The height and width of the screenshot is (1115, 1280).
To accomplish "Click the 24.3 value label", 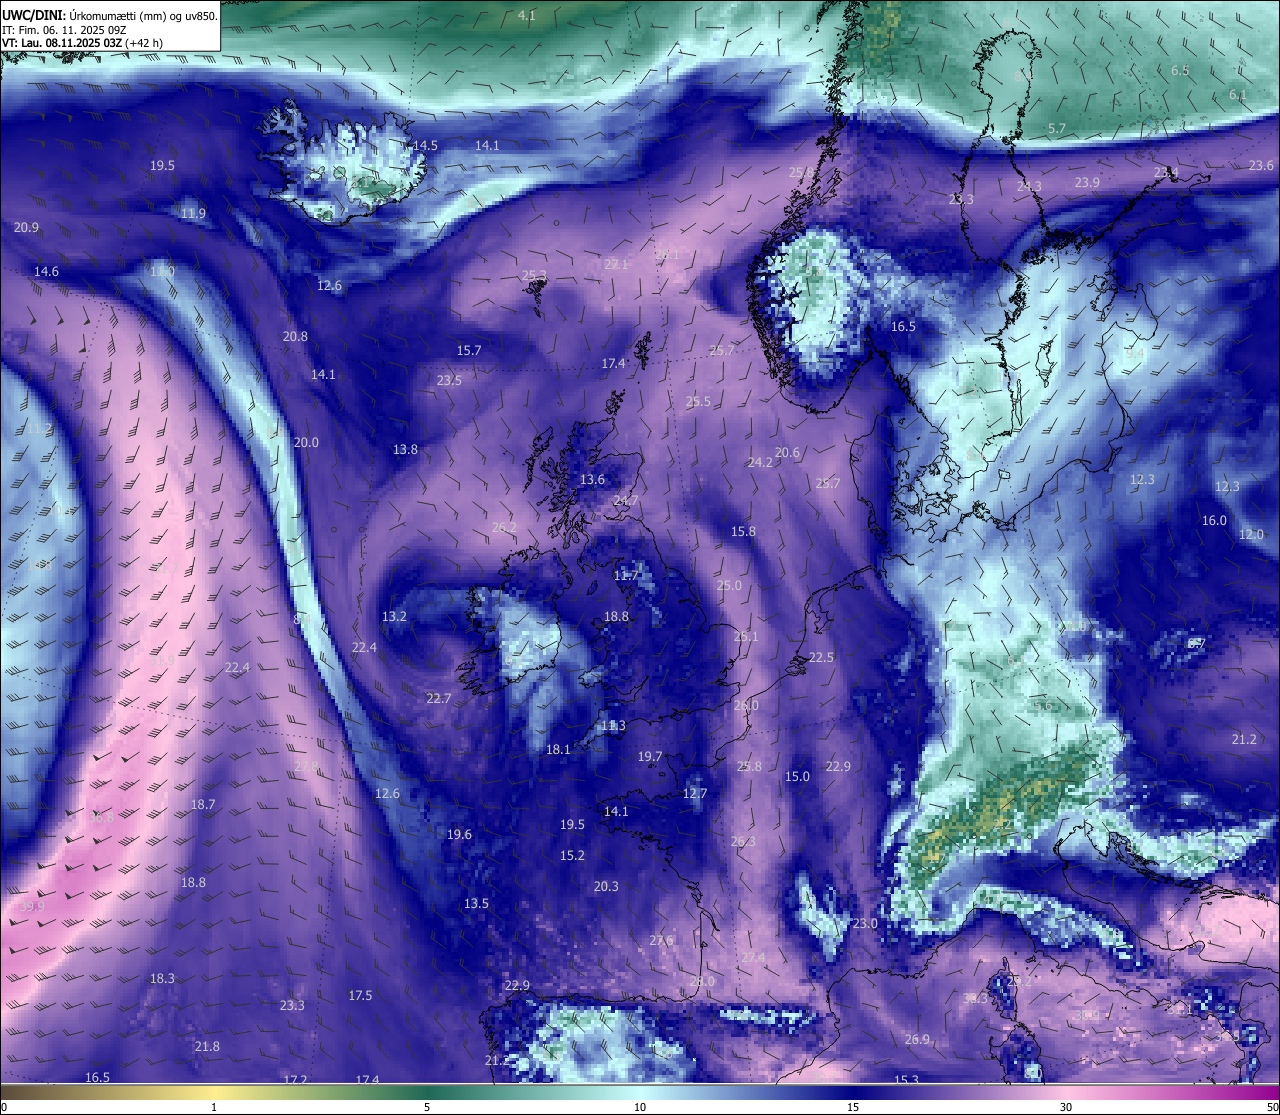I will [1029, 187].
